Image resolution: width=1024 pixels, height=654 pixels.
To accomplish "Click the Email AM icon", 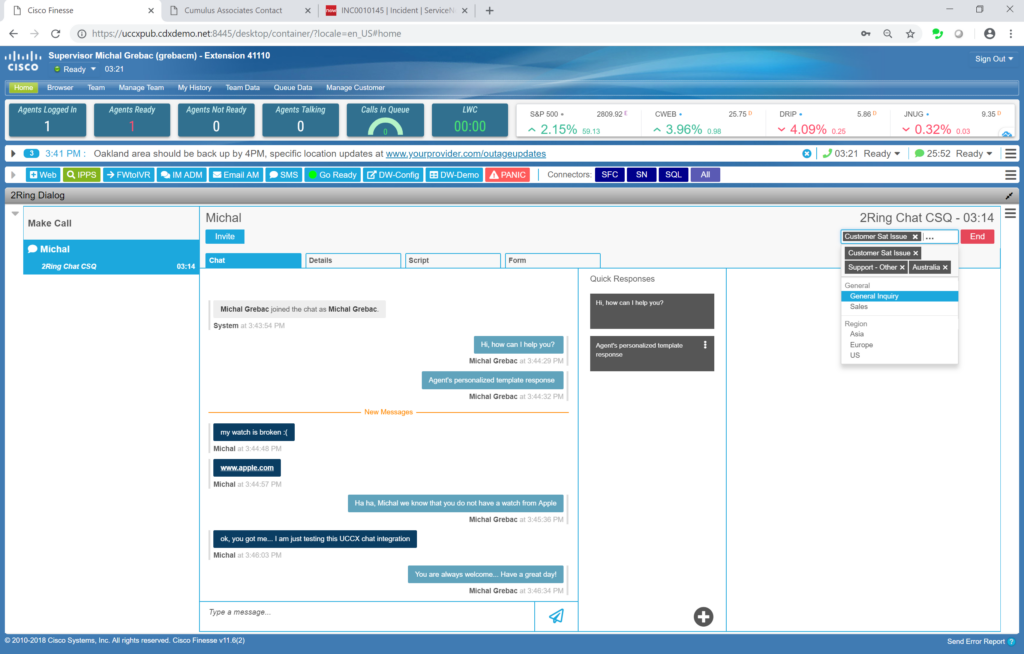I will 236,173.
